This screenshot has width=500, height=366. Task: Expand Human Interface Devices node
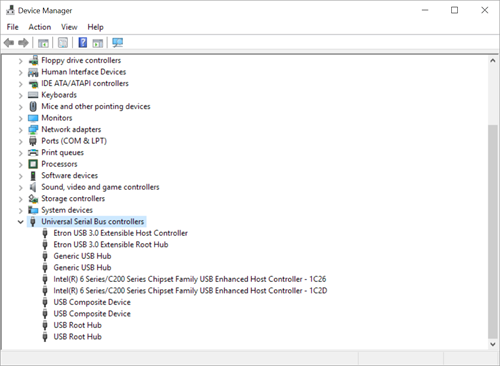pos(20,72)
